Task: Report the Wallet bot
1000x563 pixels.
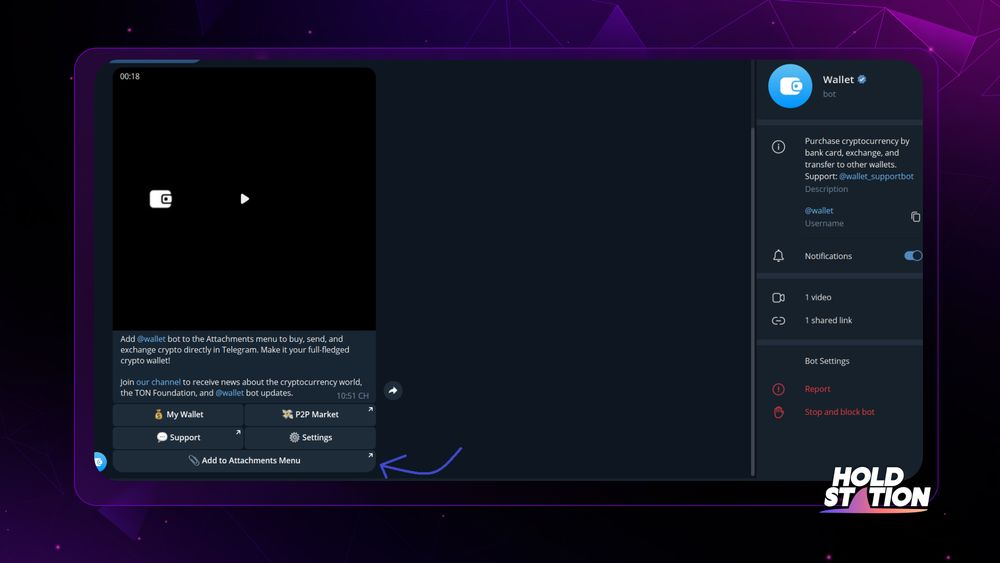Action: (x=818, y=389)
